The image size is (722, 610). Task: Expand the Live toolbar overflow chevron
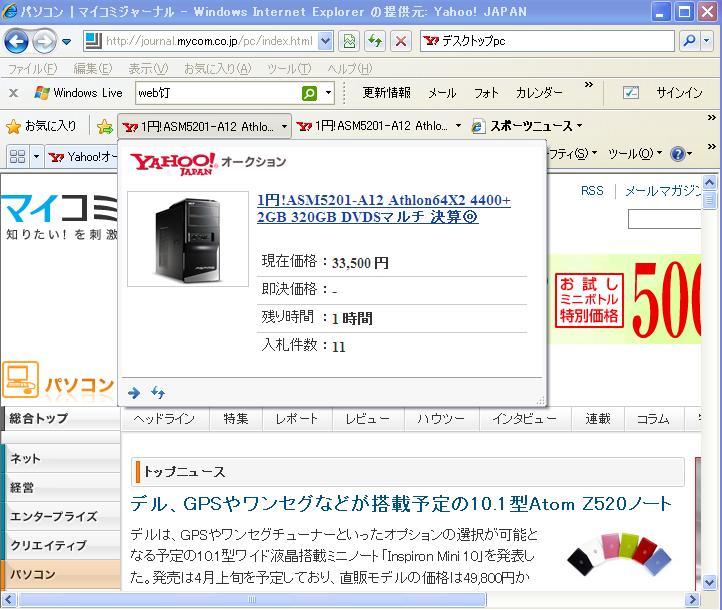point(588,85)
